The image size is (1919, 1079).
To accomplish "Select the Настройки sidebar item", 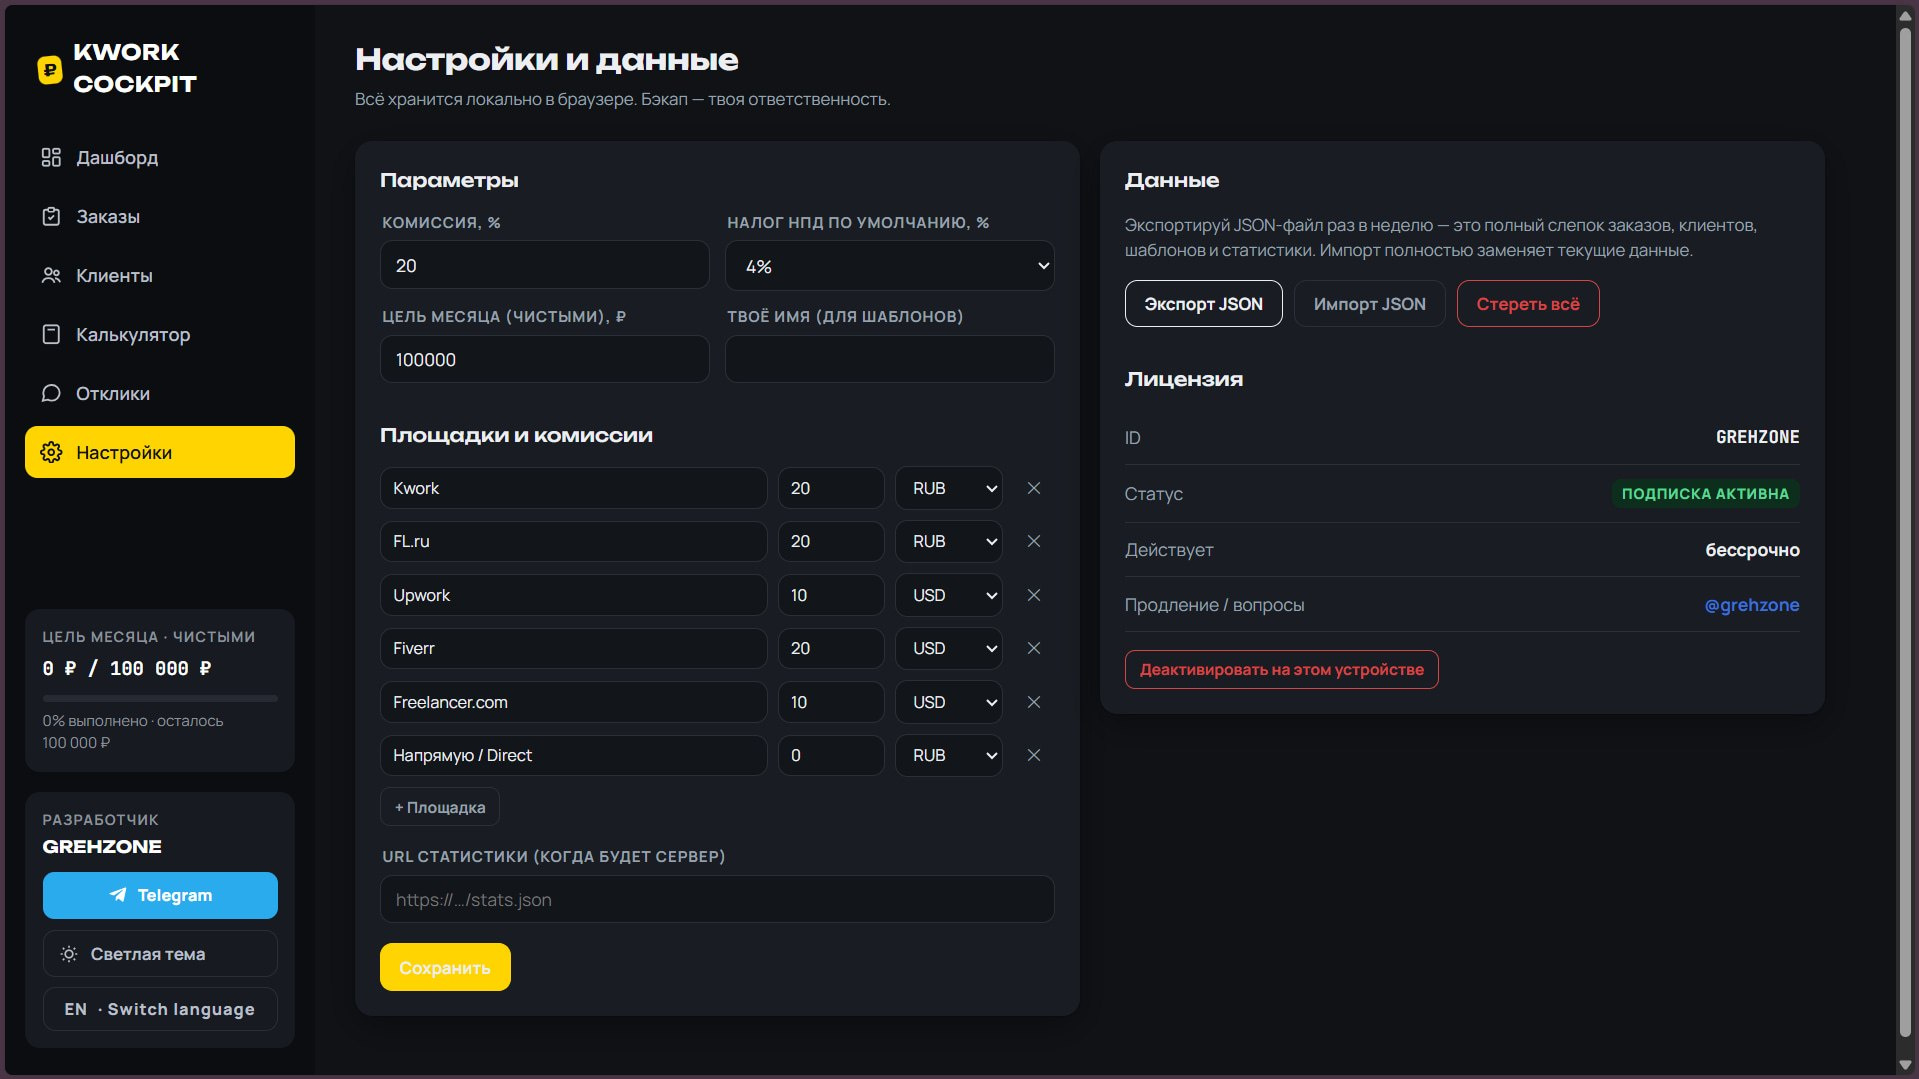I will pos(160,452).
